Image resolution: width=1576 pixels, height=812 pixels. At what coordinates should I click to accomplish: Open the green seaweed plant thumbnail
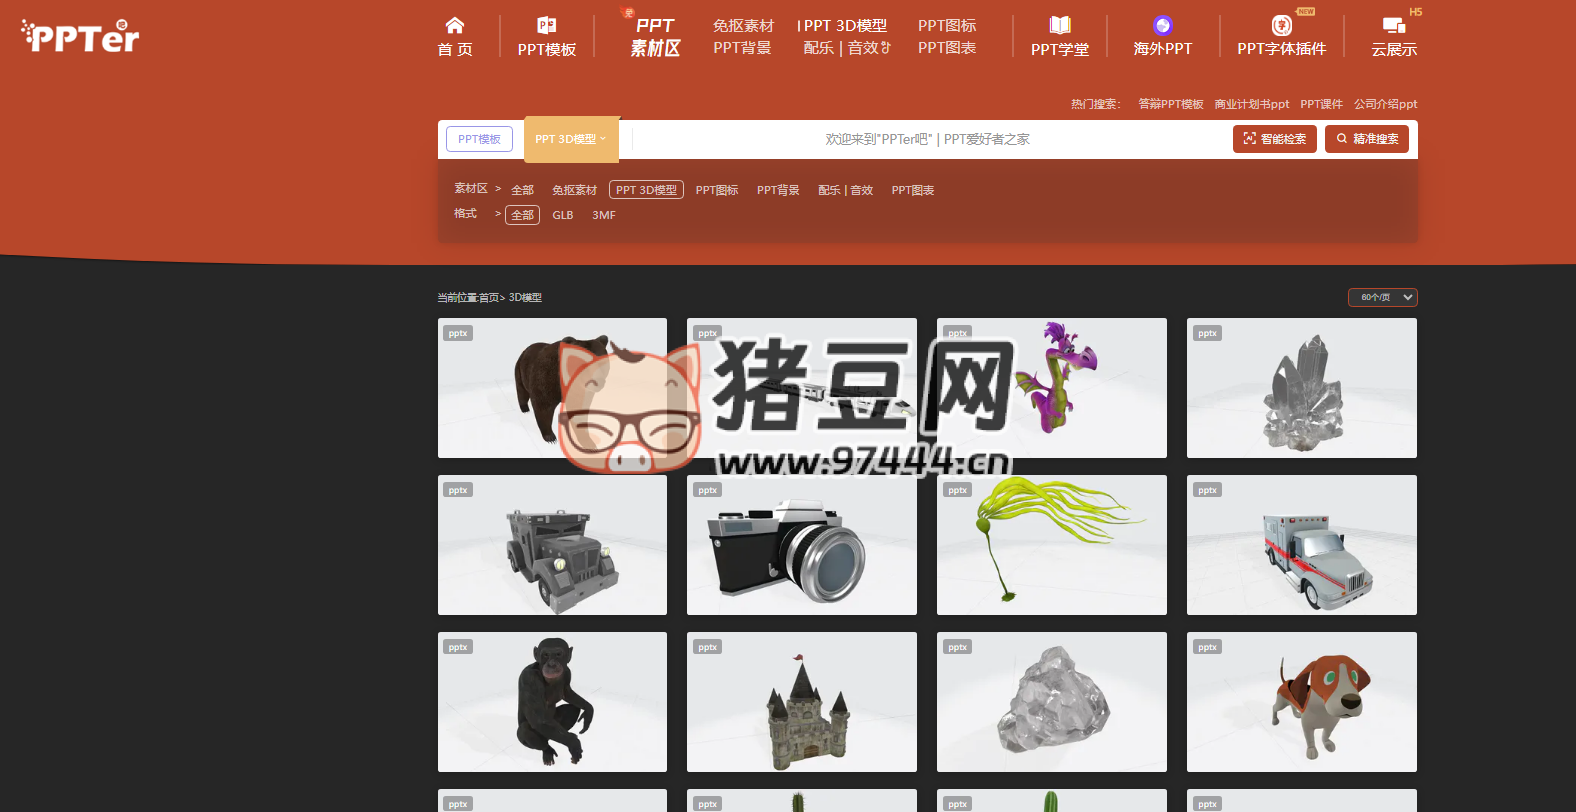tap(1052, 545)
